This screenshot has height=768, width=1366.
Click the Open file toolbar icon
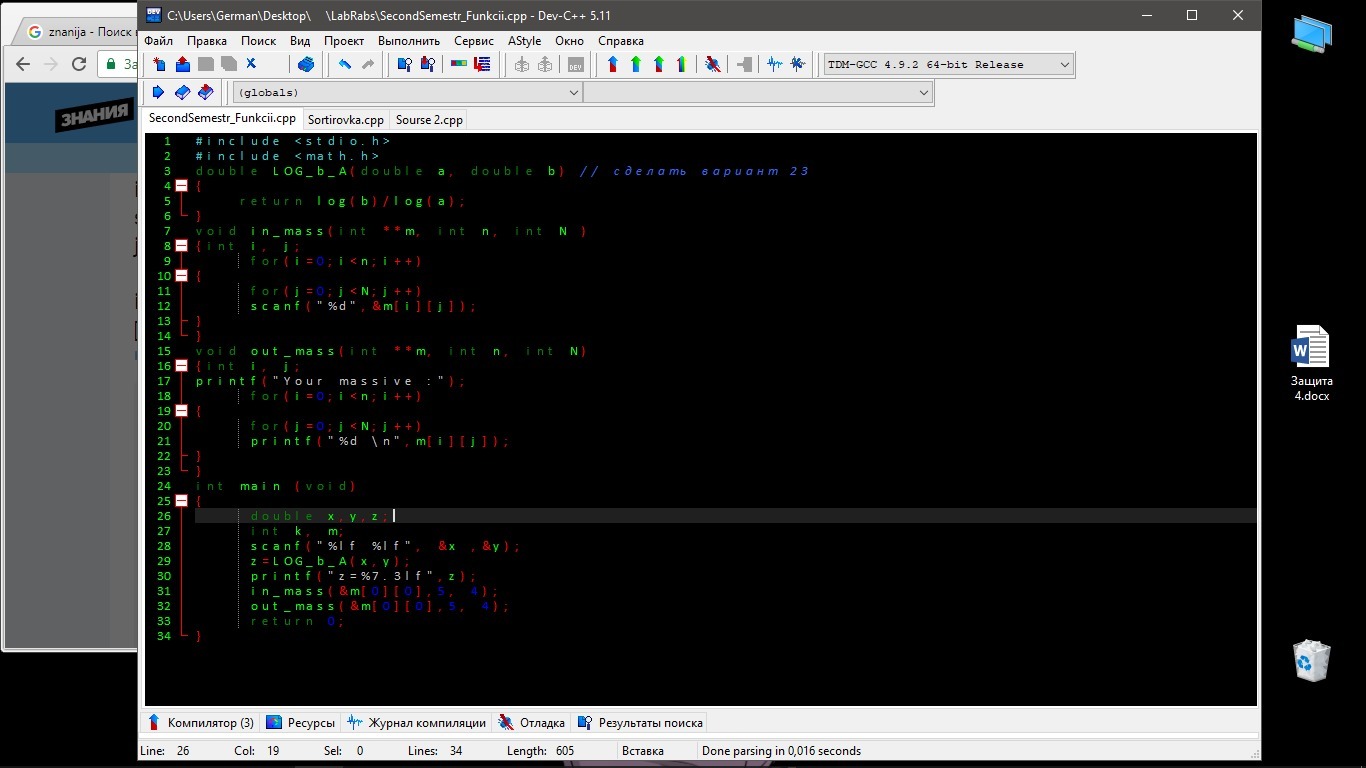coord(182,64)
